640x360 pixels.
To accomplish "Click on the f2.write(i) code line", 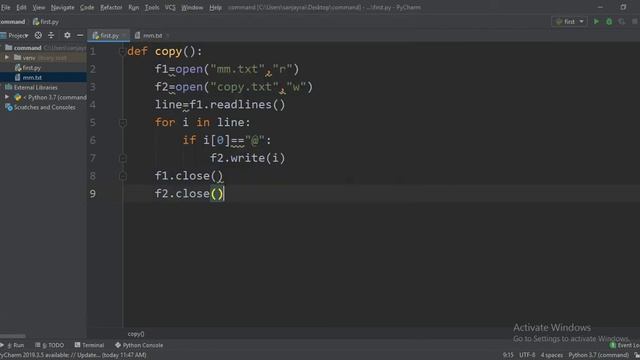I will pos(247,158).
